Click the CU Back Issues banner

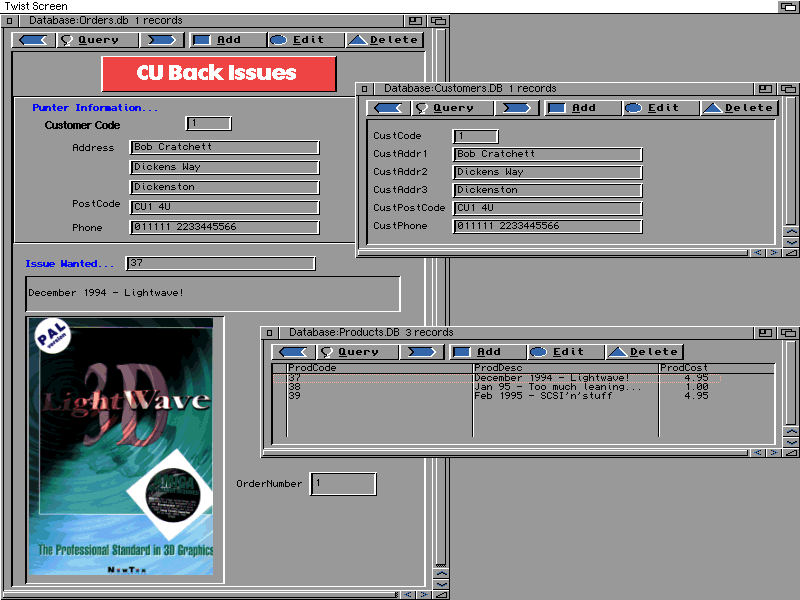pos(219,73)
